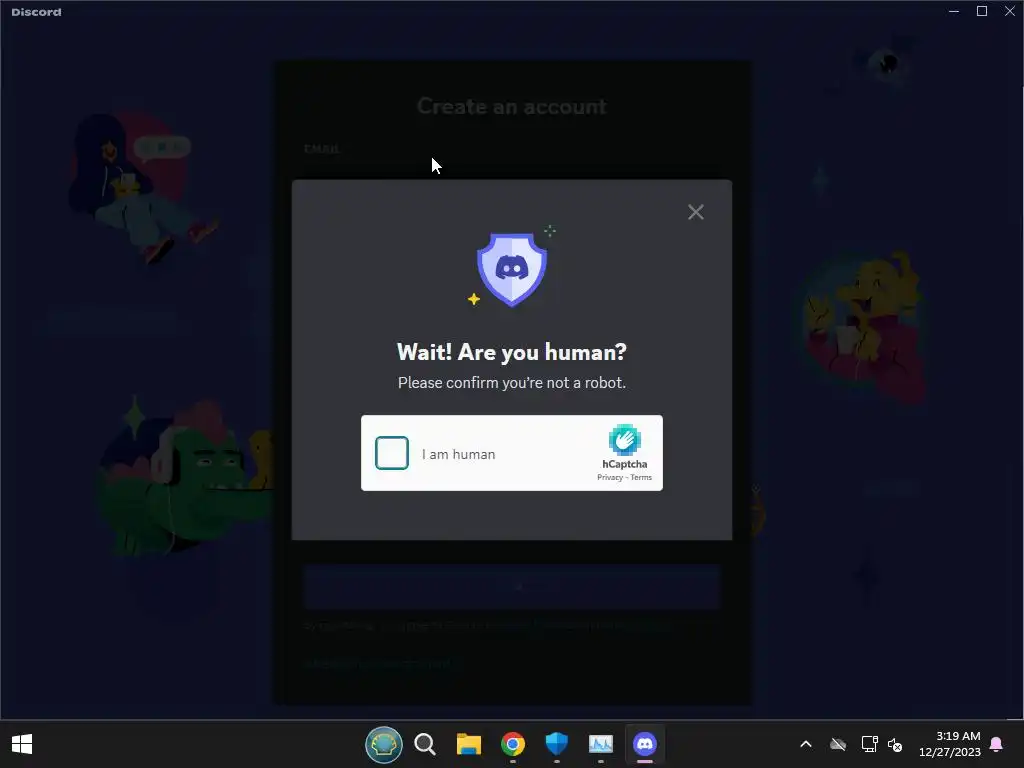Image resolution: width=1024 pixels, height=768 pixels.
Task: Open the hCaptcha Terms link
Action: (641, 477)
